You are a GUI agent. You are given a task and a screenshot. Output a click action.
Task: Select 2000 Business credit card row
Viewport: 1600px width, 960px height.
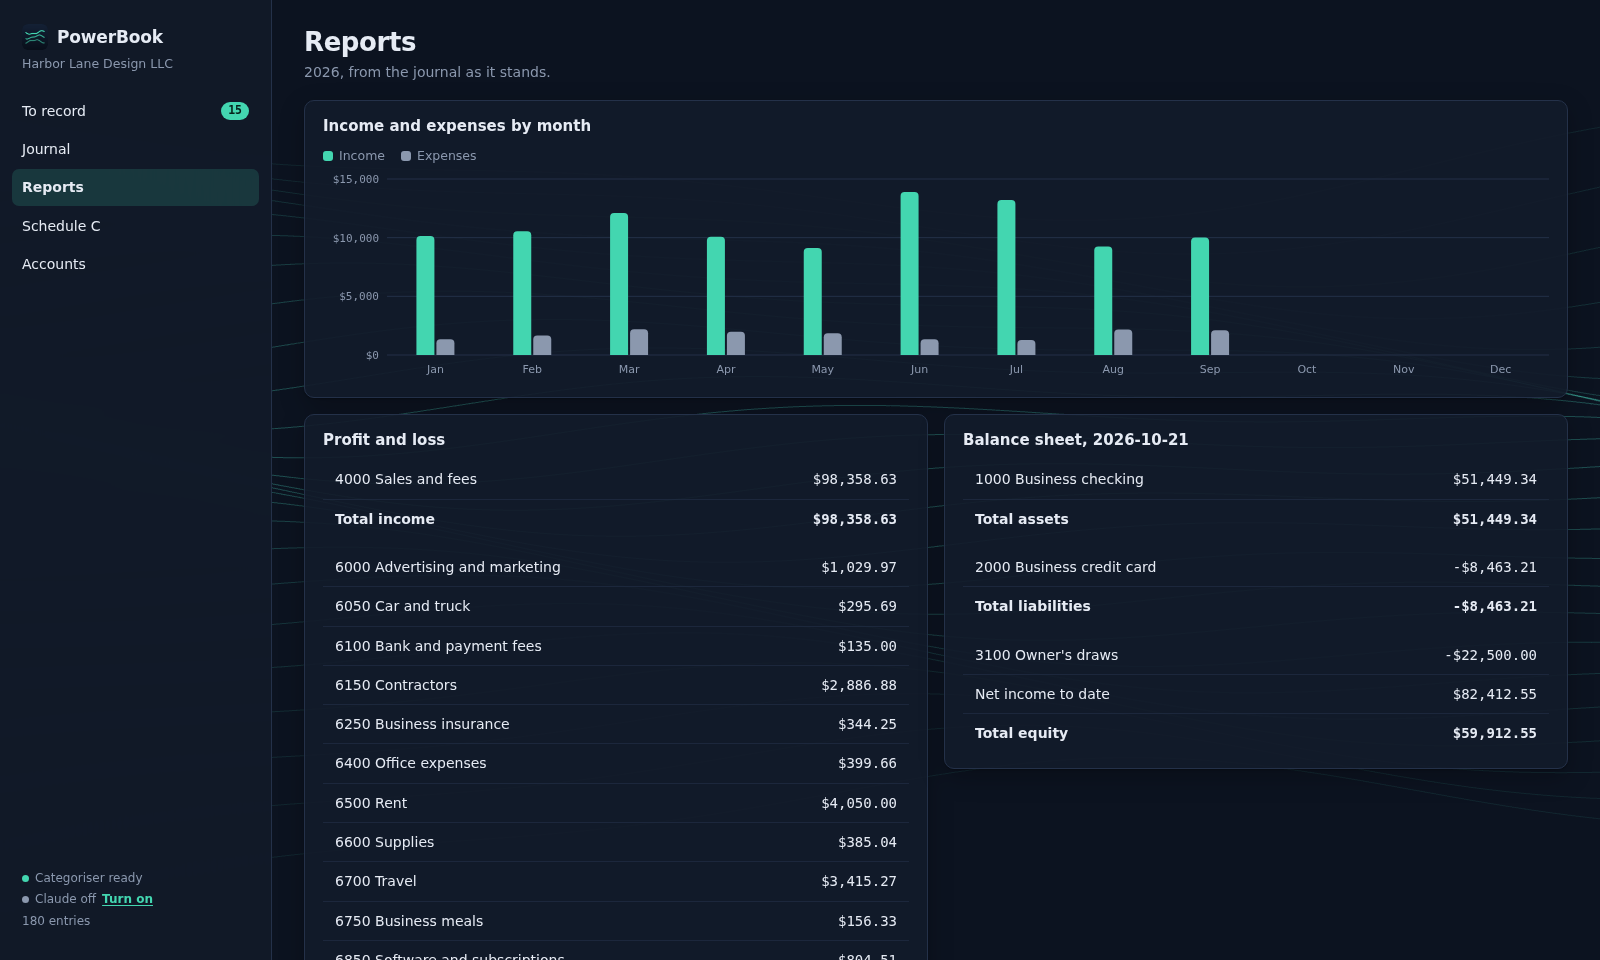[x=1256, y=567]
